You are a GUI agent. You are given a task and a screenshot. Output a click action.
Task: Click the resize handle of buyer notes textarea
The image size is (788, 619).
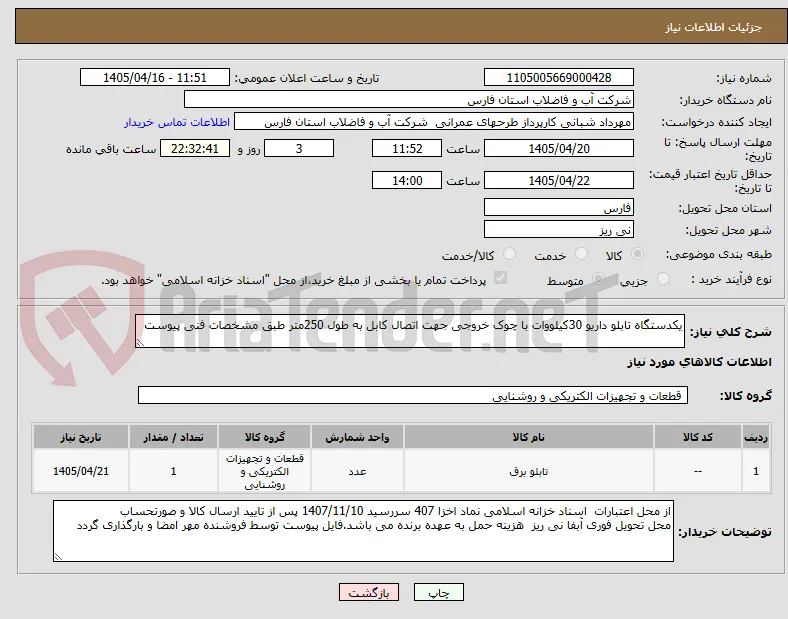point(58,557)
